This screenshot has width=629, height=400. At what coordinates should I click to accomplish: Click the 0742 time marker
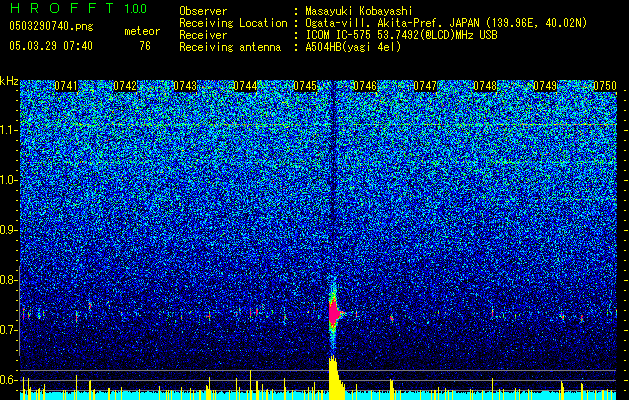click(x=125, y=86)
